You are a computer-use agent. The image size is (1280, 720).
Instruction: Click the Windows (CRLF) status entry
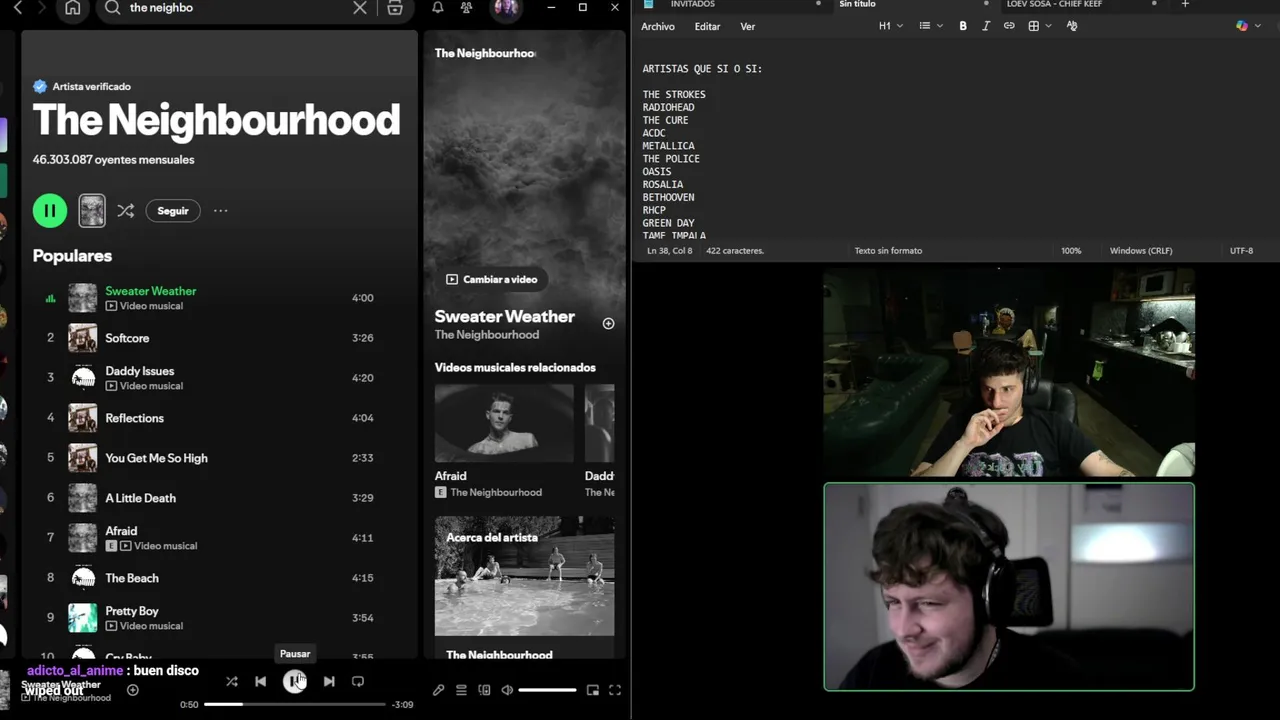click(x=1141, y=251)
